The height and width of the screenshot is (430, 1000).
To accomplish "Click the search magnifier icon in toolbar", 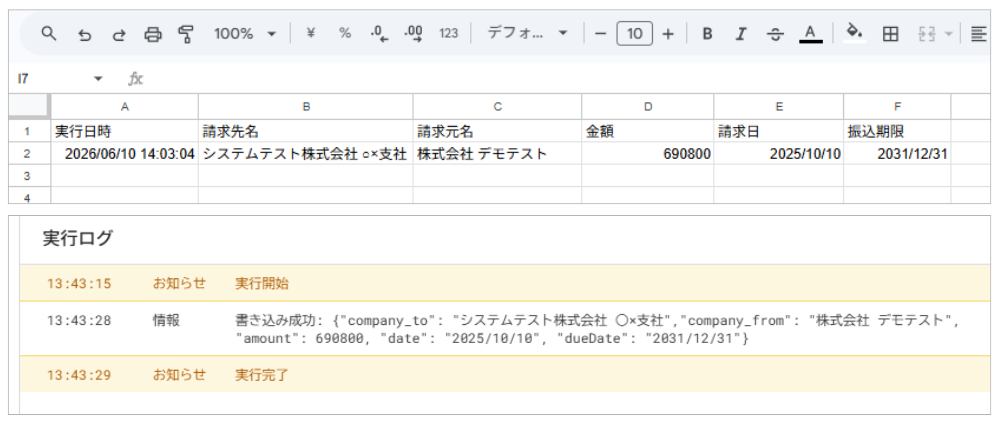I will coord(48,34).
